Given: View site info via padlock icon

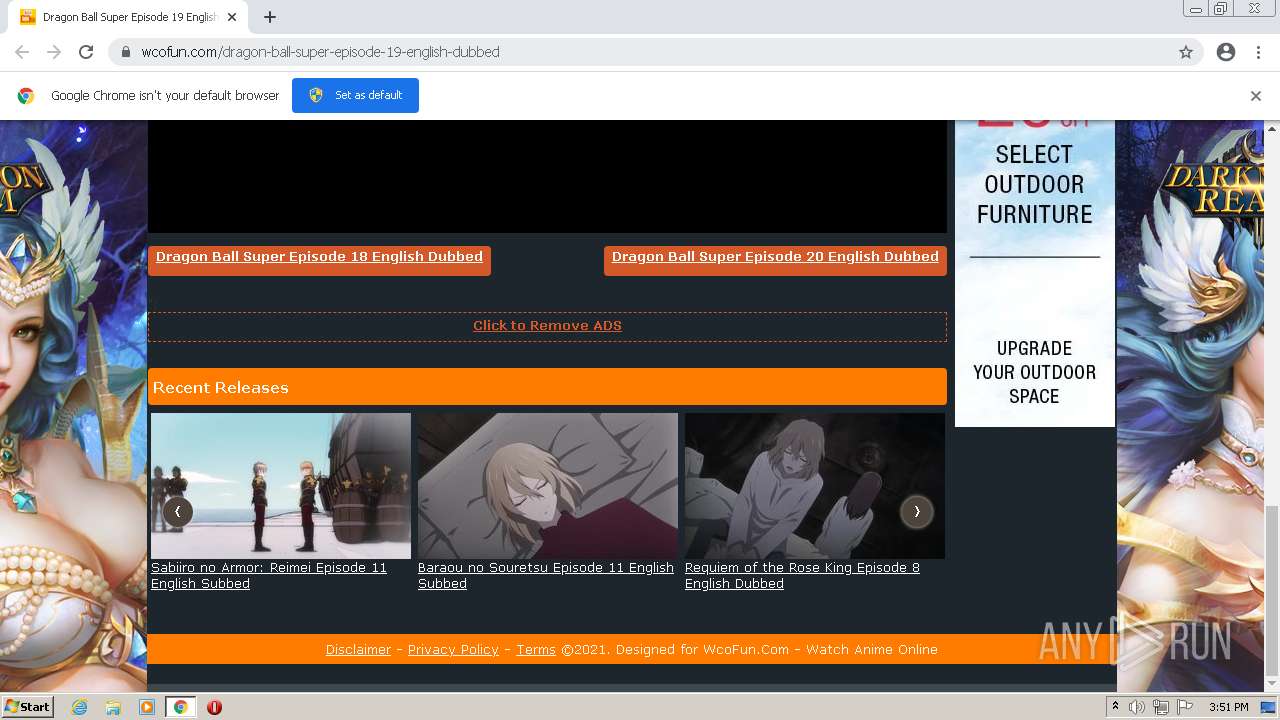Looking at the screenshot, I should [x=126, y=52].
